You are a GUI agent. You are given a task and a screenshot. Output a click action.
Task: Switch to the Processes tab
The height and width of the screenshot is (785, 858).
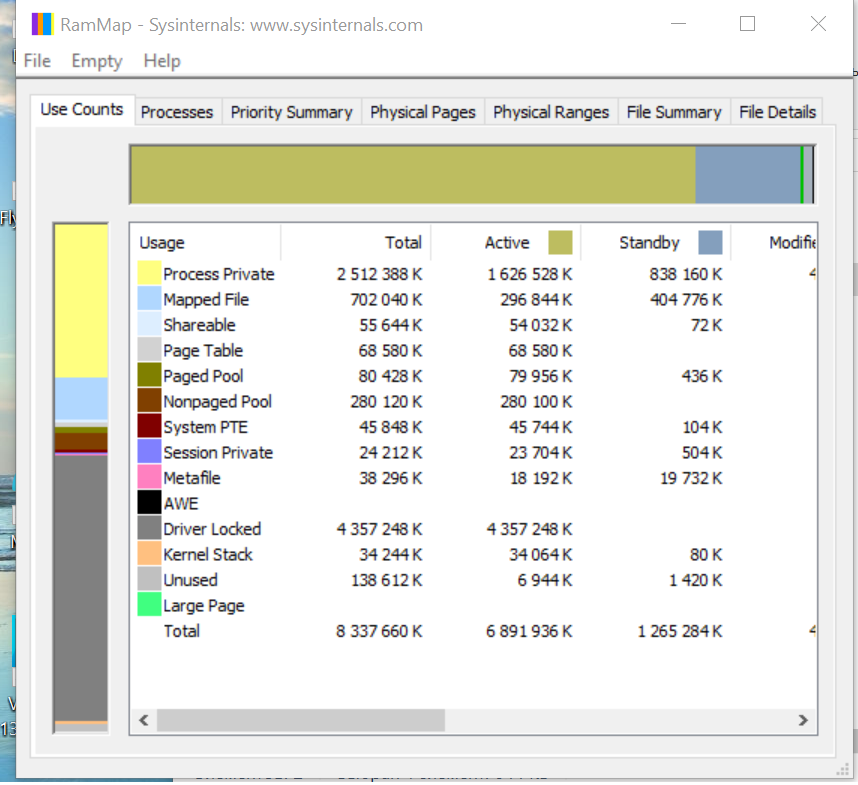[177, 112]
